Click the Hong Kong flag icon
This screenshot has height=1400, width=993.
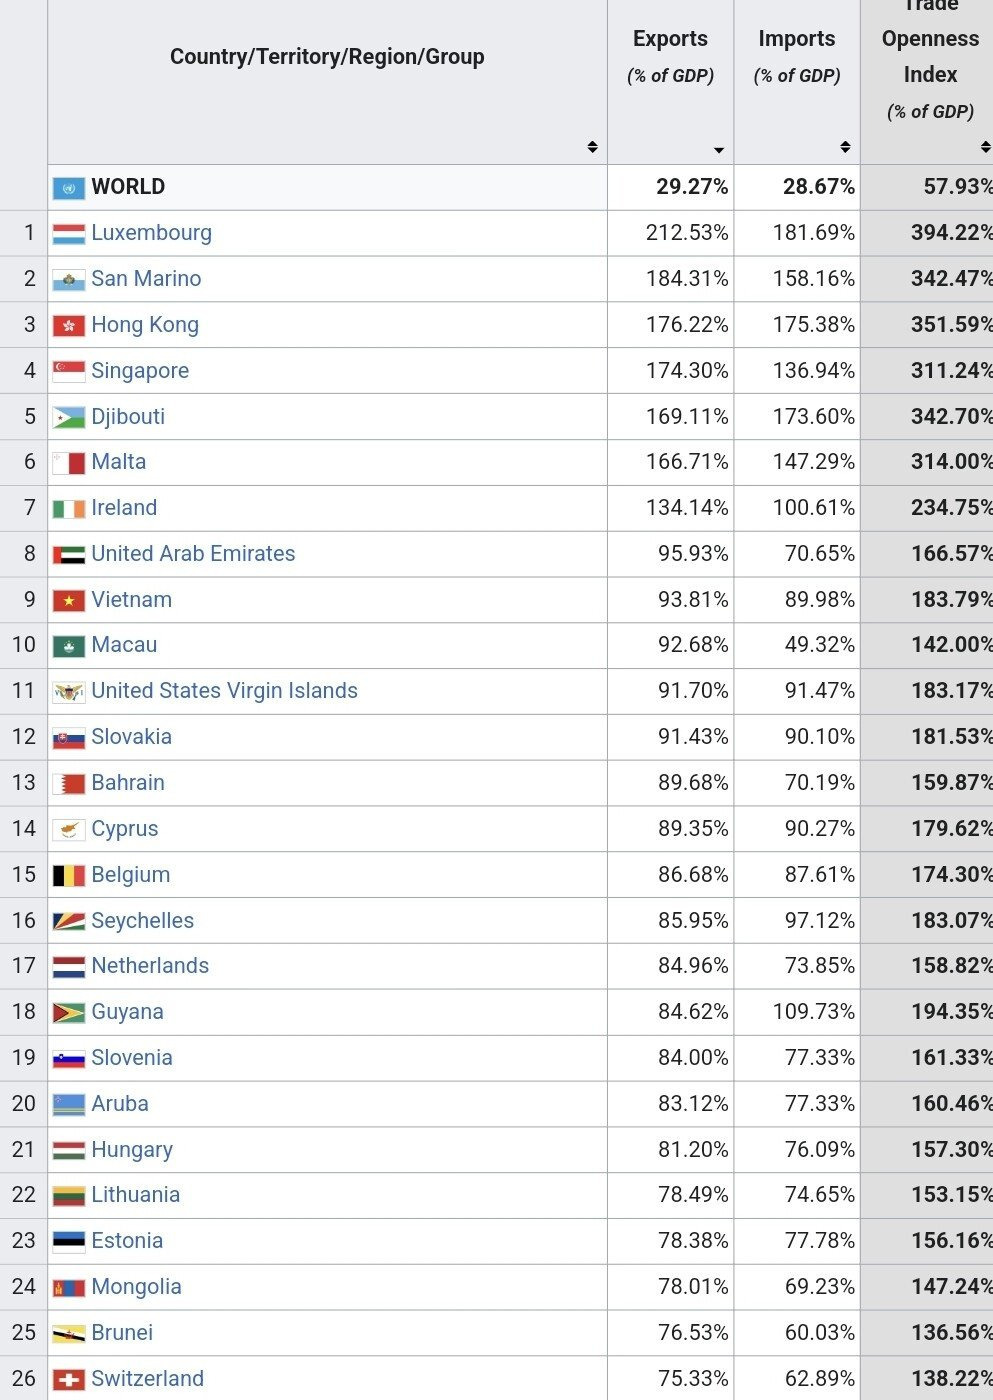coord(69,326)
